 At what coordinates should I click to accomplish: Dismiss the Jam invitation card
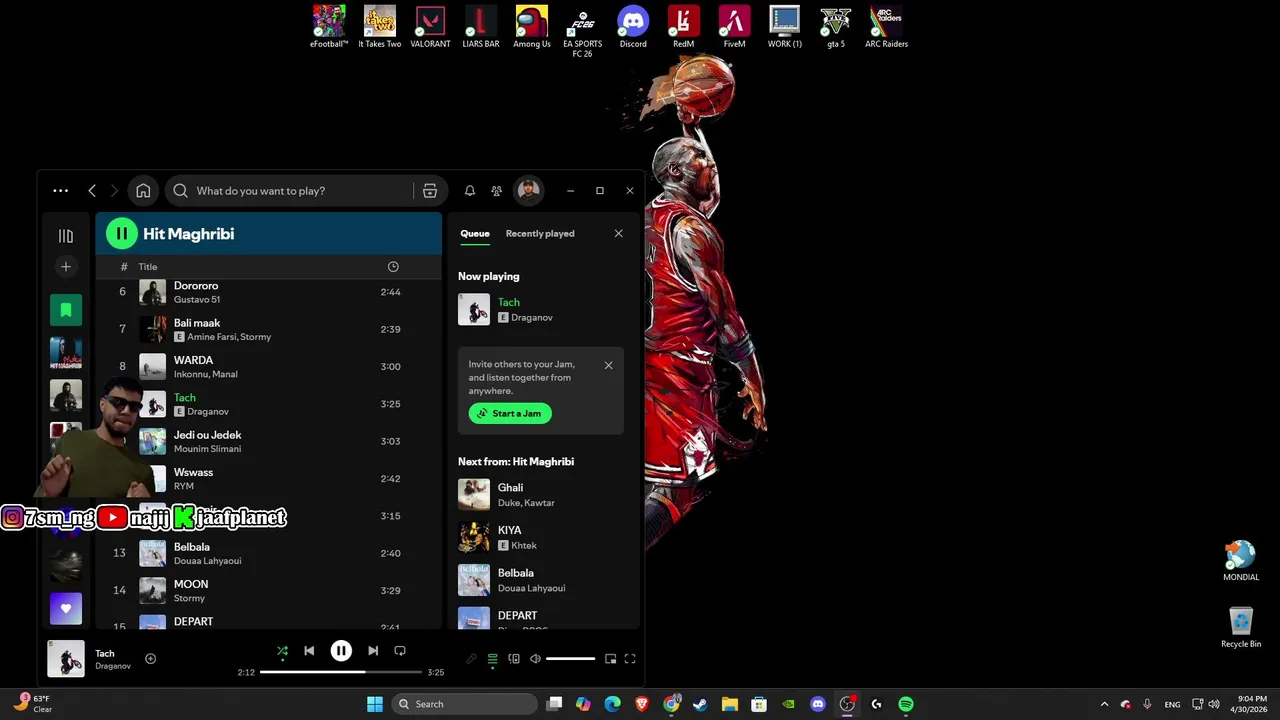(608, 365)
